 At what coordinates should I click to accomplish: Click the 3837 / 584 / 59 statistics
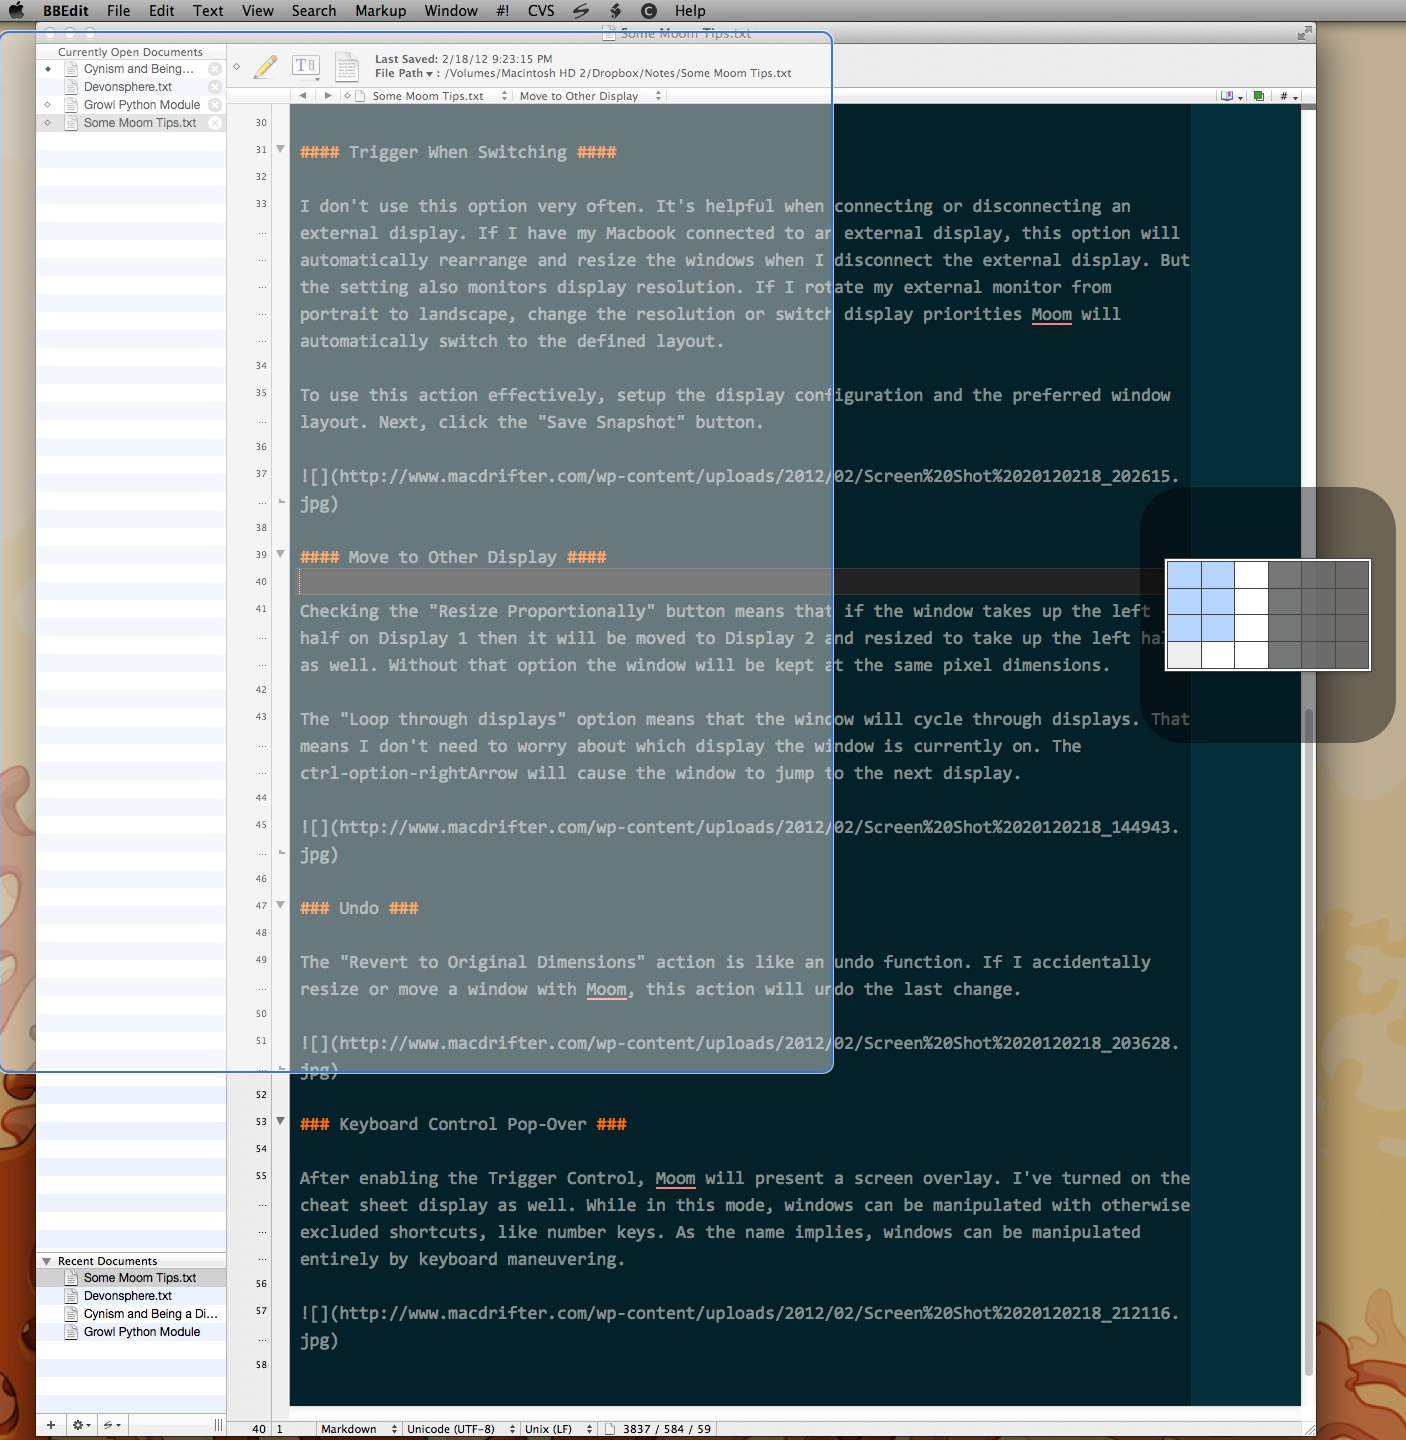[667, 1429]
